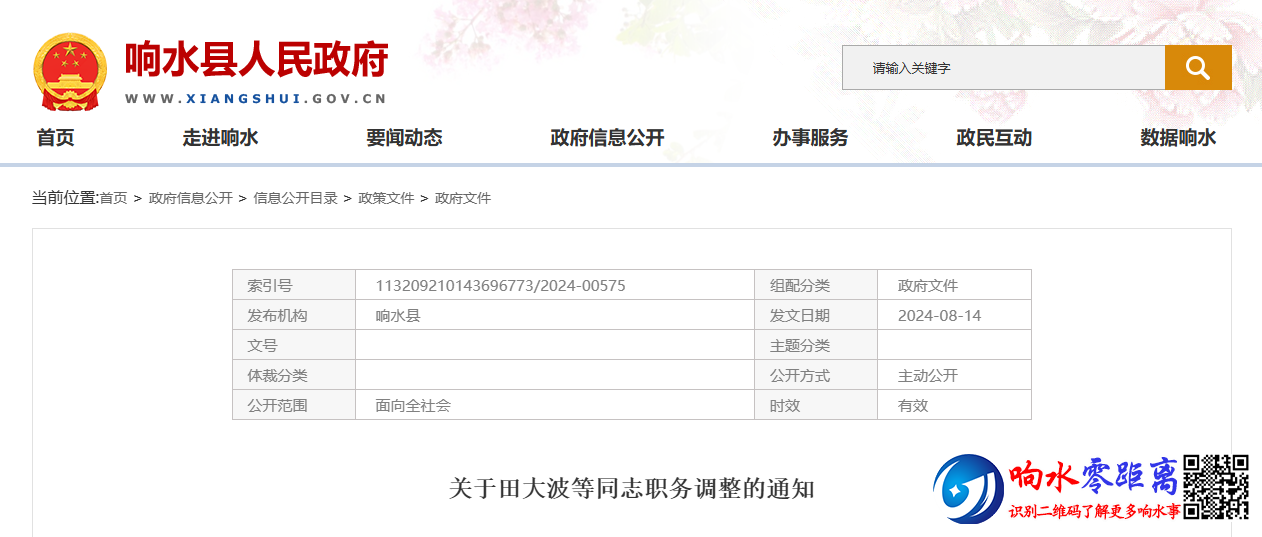
Task: Click the national emblem logo
Action: coord(69,72)
